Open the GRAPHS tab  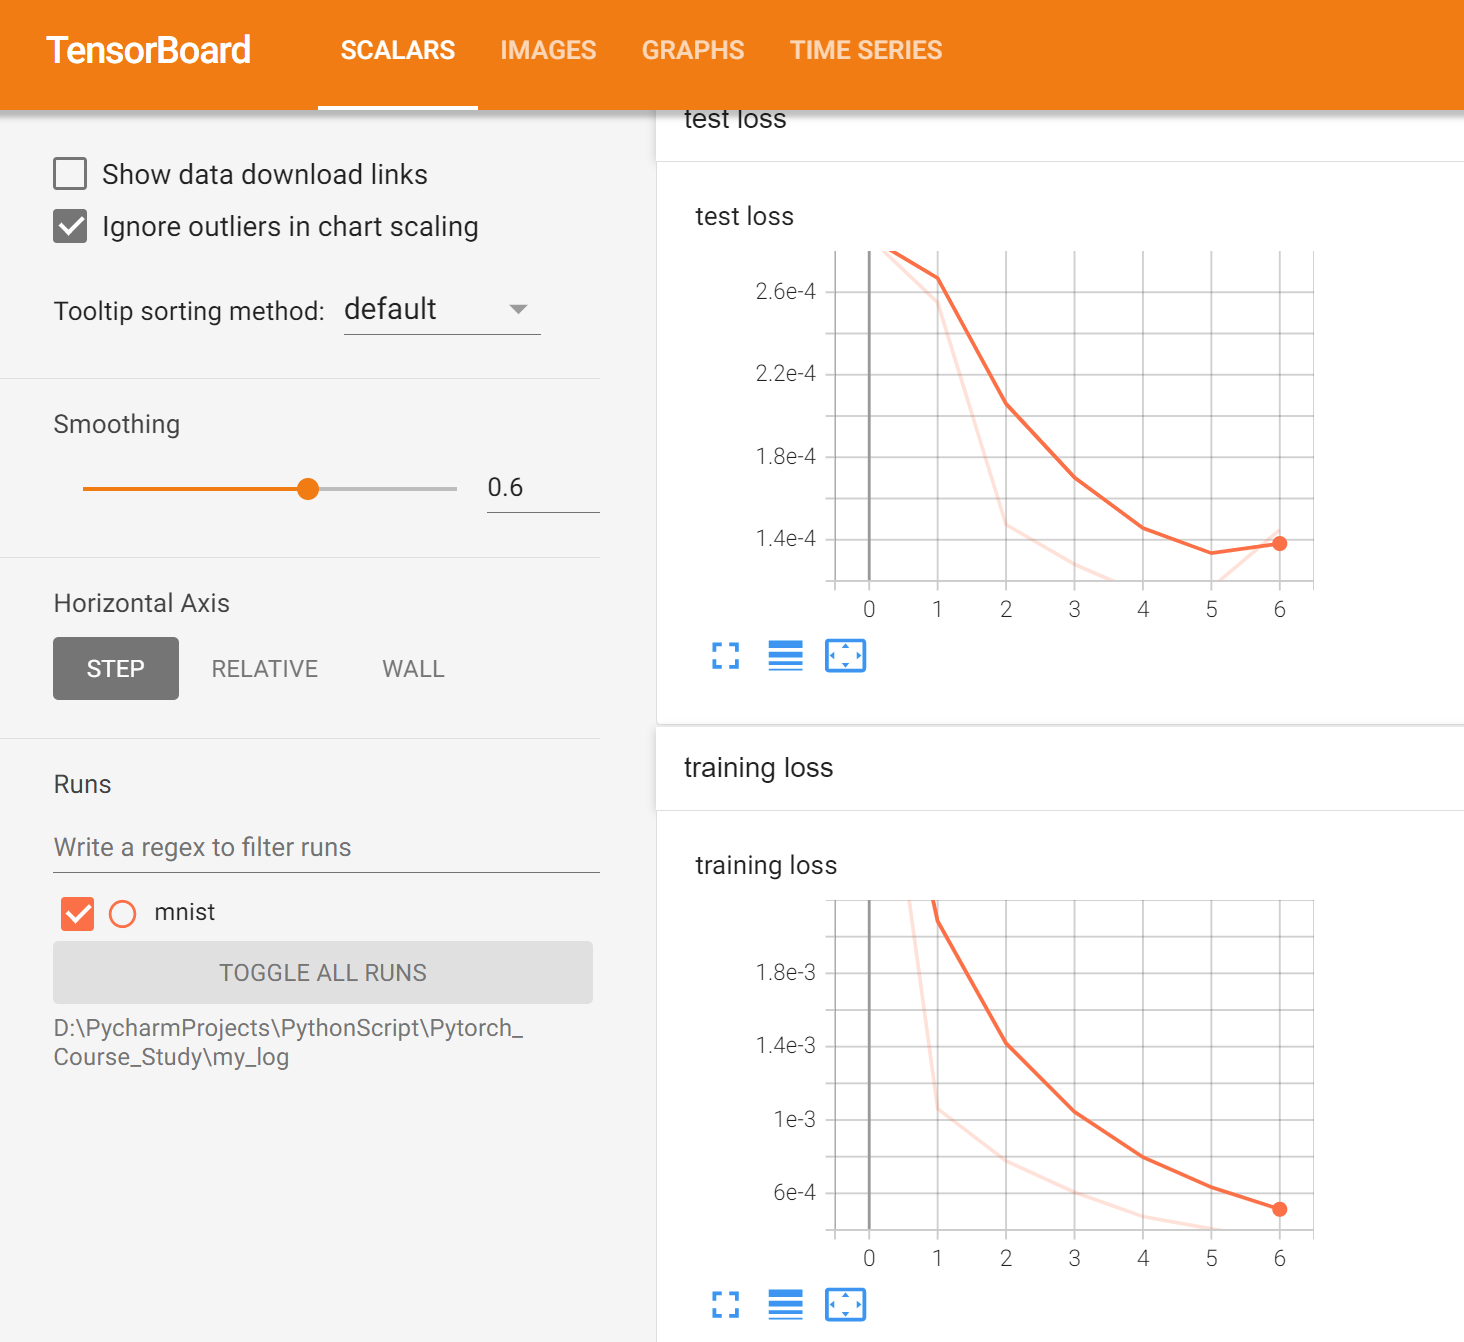[x=693, y=50]
